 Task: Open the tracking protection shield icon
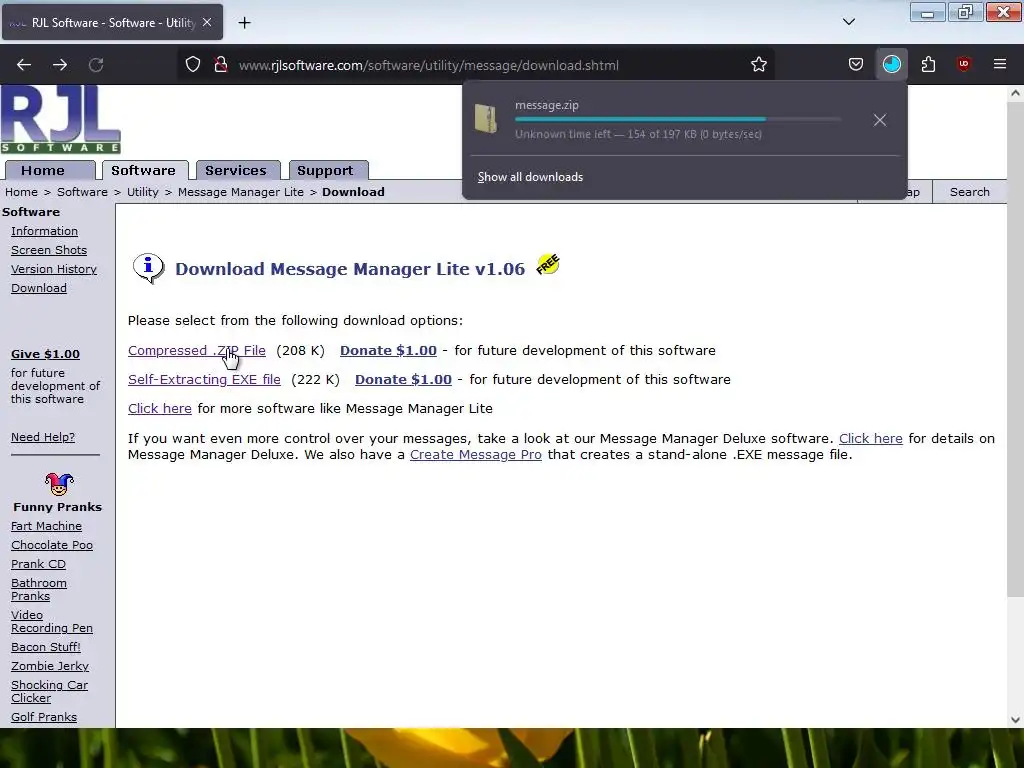click(193, 65)
